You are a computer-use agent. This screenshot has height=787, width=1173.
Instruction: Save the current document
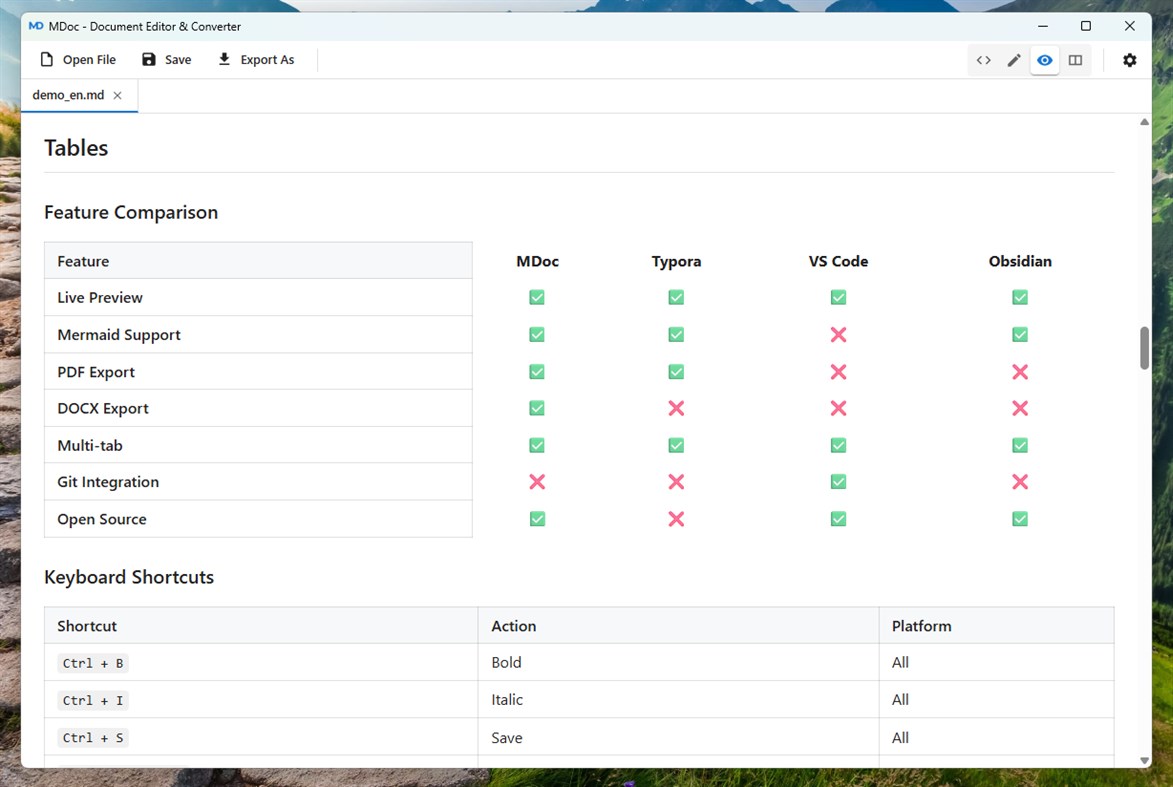[x=167, y=60]
